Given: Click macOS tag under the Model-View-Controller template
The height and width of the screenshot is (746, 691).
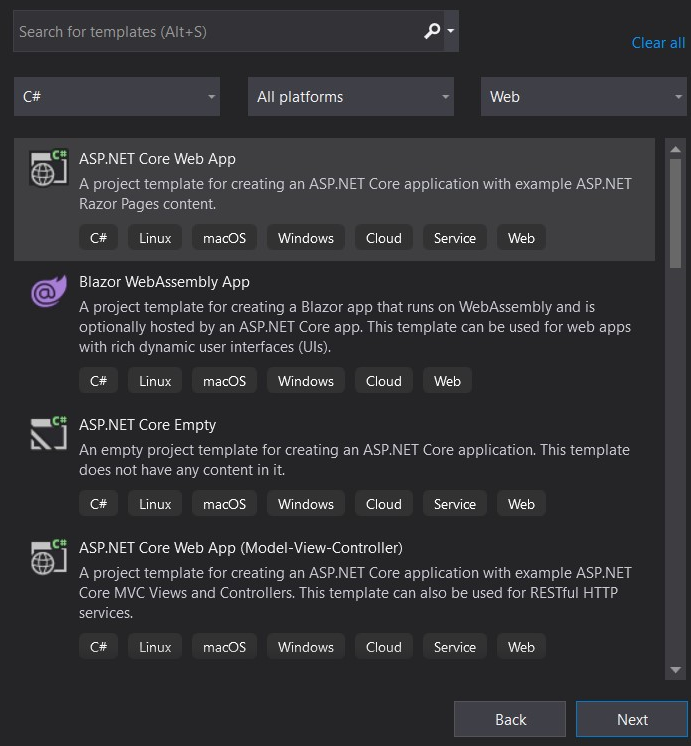Looking at the screenshot, I should point(224,647).
